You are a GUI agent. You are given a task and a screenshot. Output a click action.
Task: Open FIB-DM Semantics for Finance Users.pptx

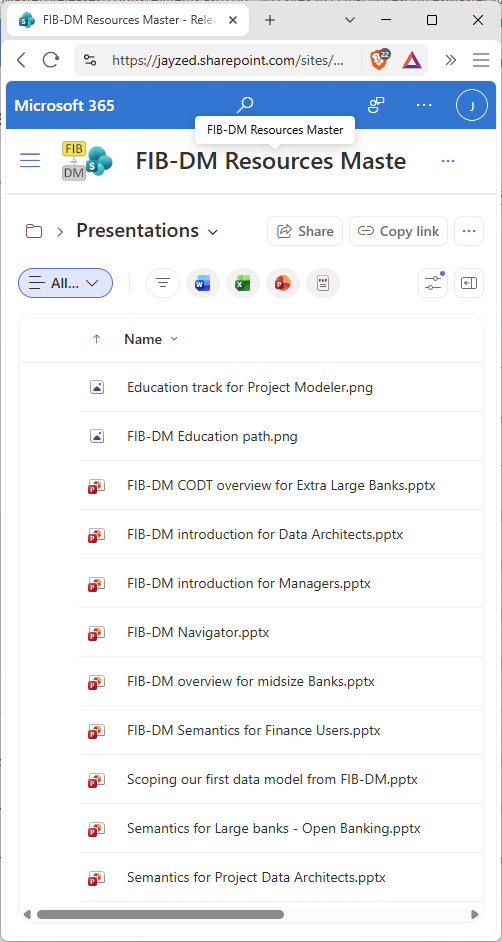[254, 731]
